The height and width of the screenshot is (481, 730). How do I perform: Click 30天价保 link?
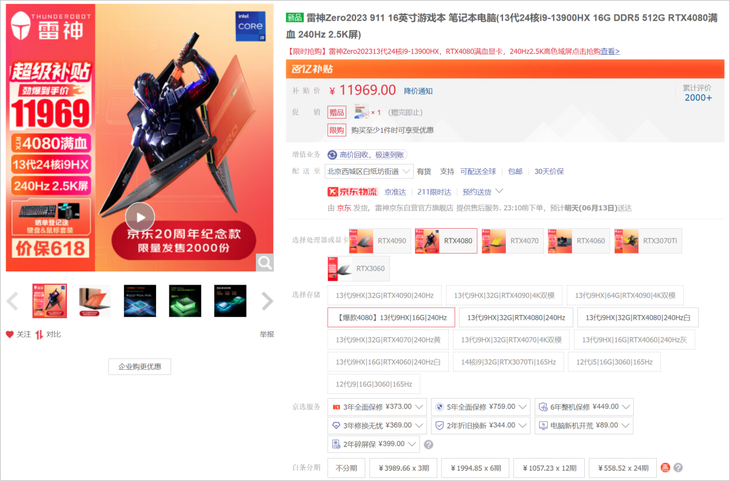pos(549,171)
